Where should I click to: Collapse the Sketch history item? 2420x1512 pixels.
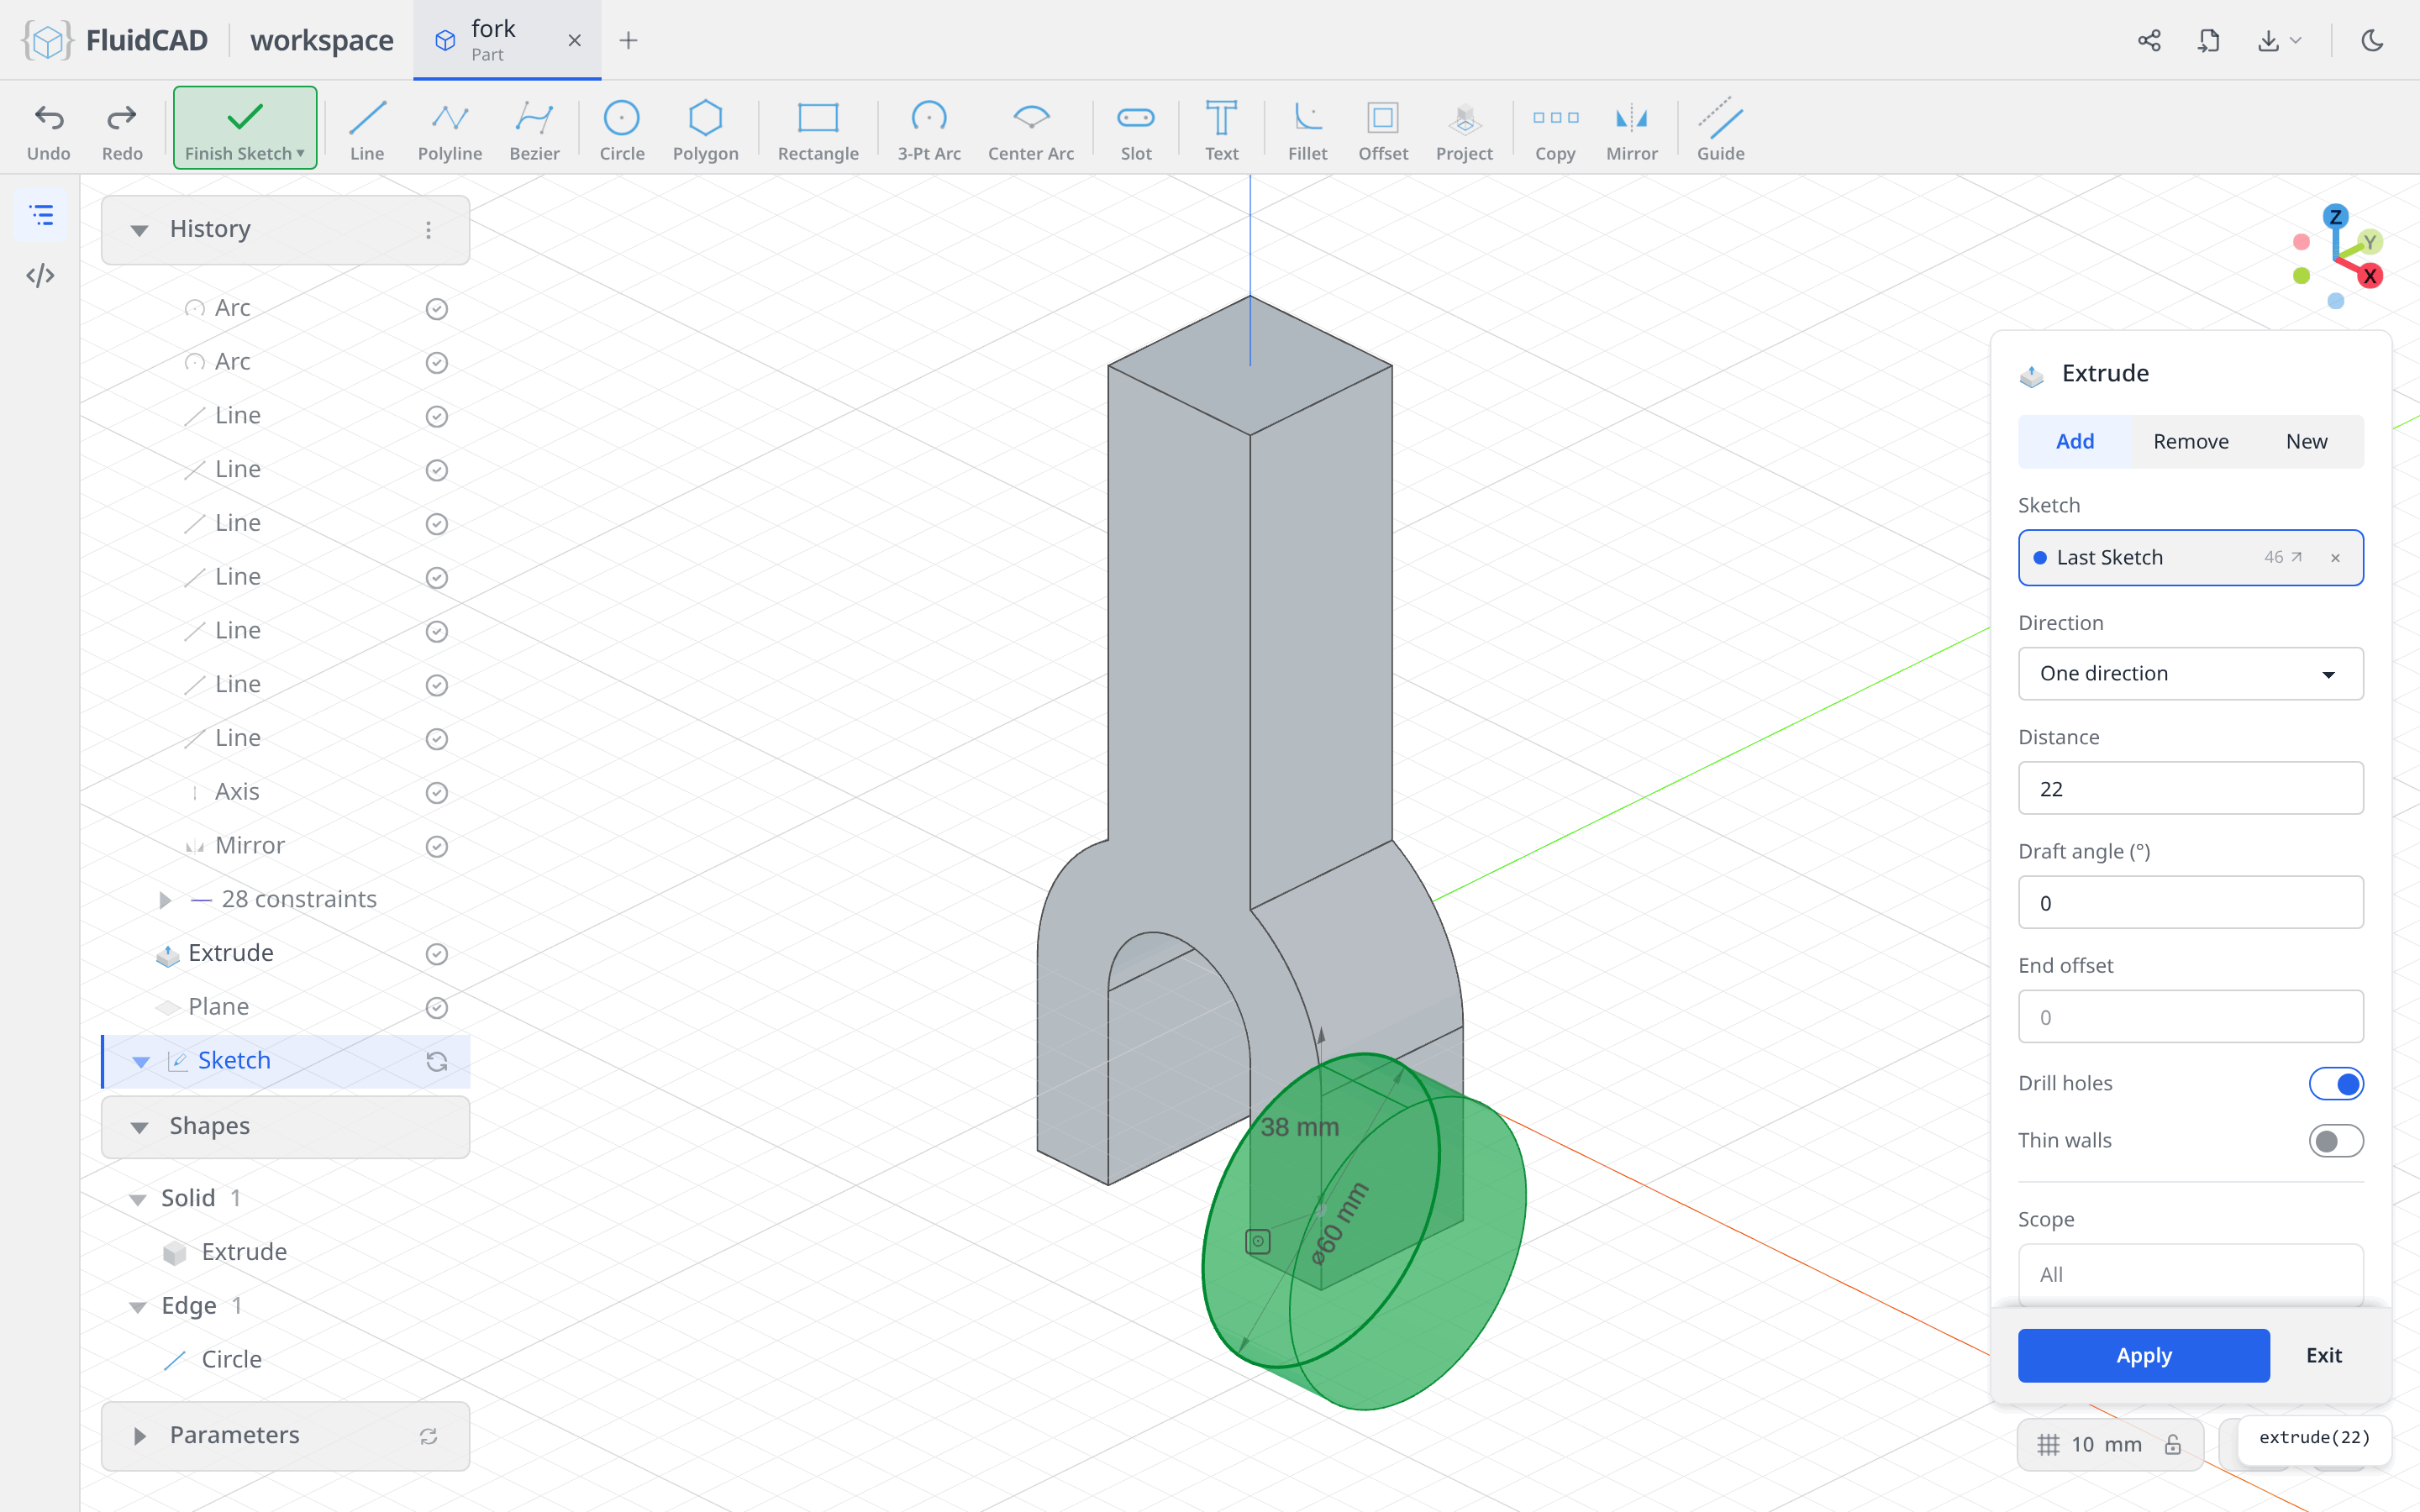click(x=141, y=1062)
